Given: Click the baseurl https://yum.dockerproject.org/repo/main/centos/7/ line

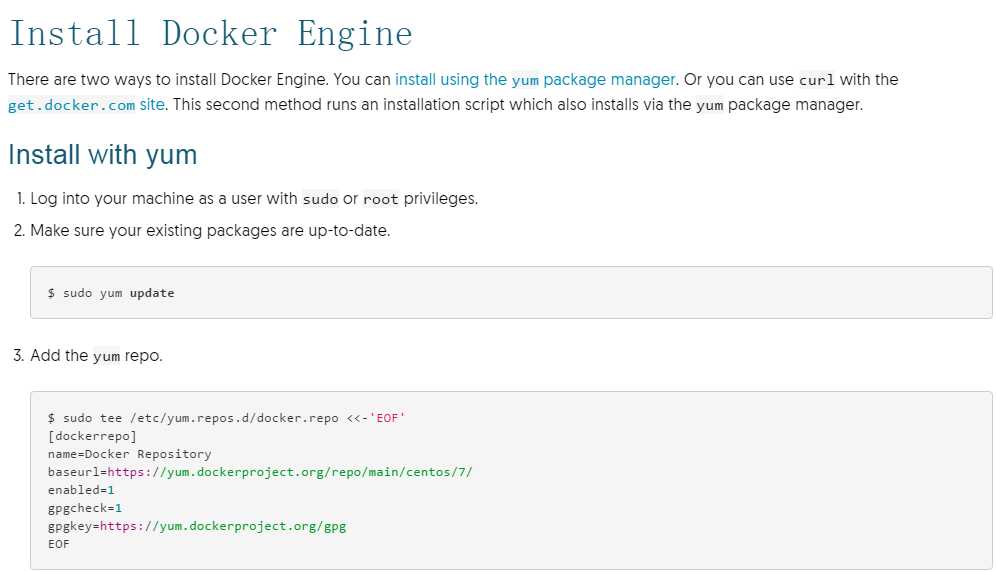Looking at the screenshot, I should coord(260,472).
